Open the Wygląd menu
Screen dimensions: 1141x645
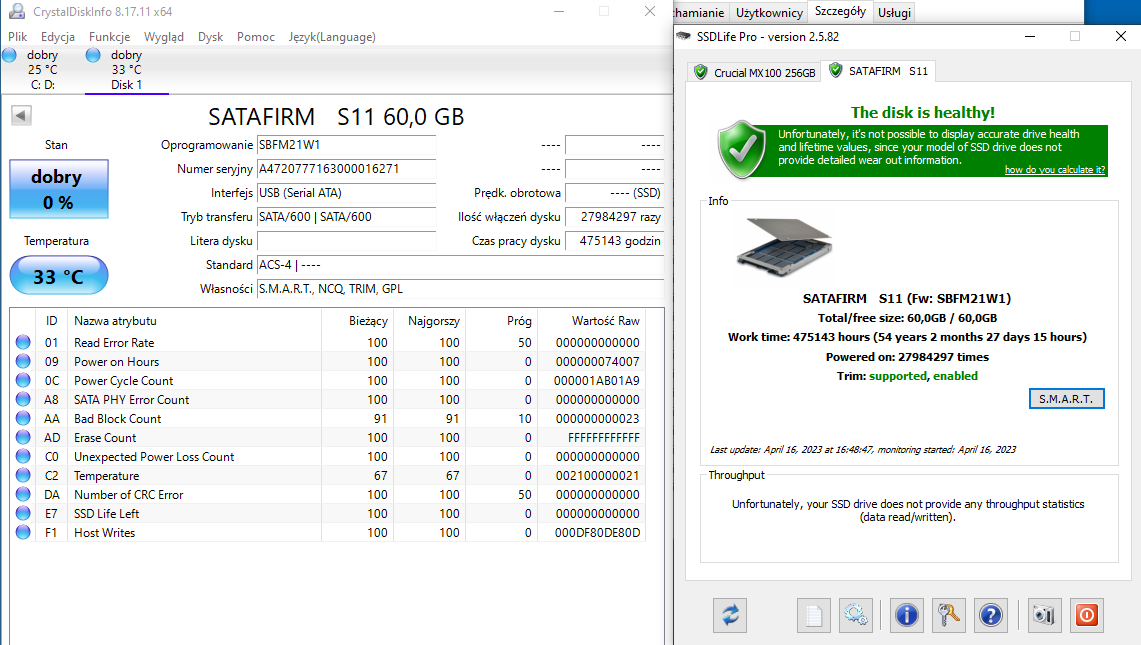164,36
